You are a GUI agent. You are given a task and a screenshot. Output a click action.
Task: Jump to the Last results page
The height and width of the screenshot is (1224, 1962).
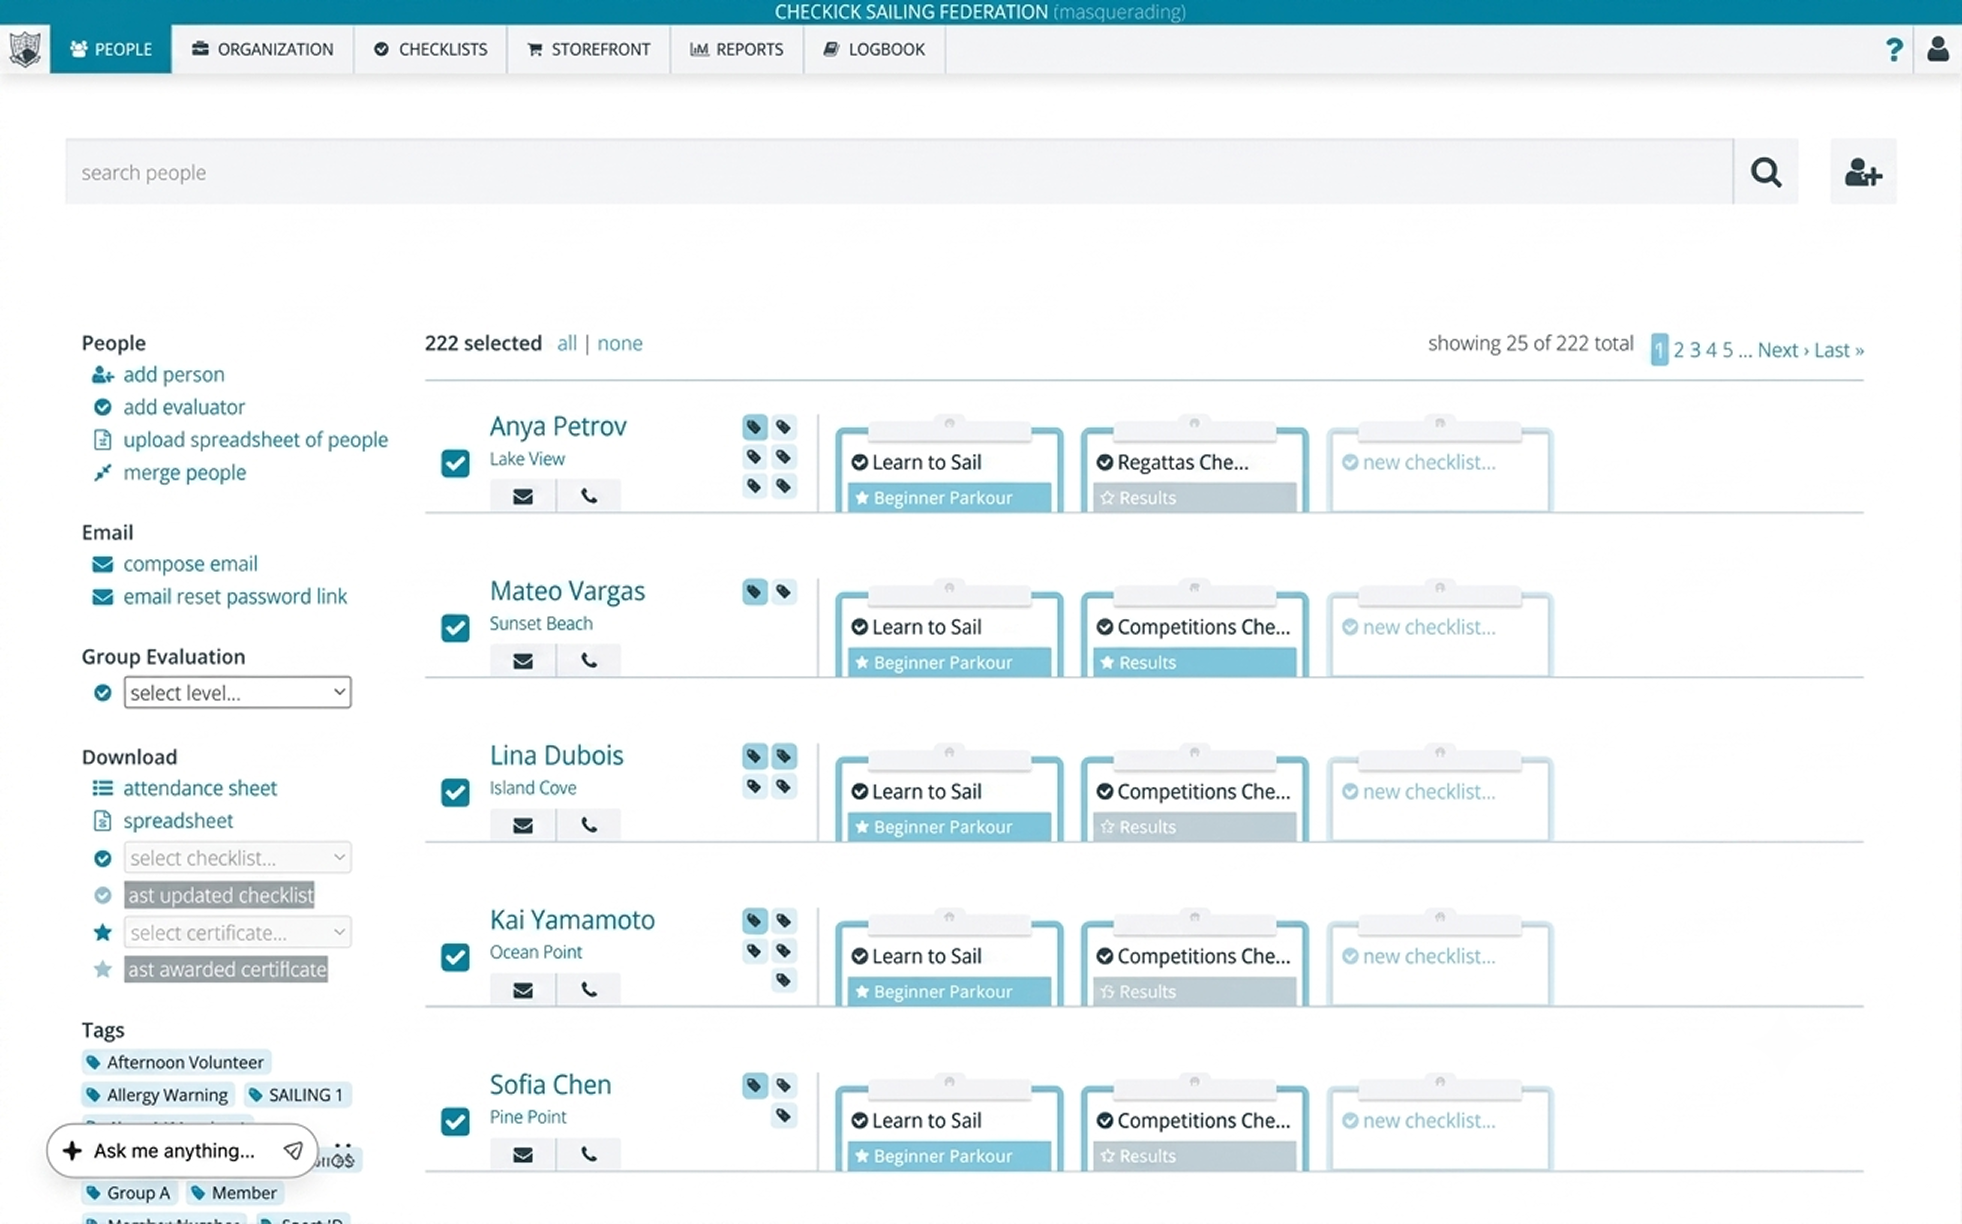1839,350
